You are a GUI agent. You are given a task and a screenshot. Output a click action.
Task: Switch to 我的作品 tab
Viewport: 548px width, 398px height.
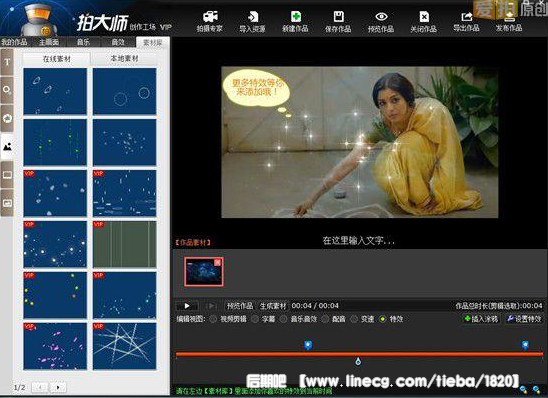pyautogui.click(x=14, y=42)
